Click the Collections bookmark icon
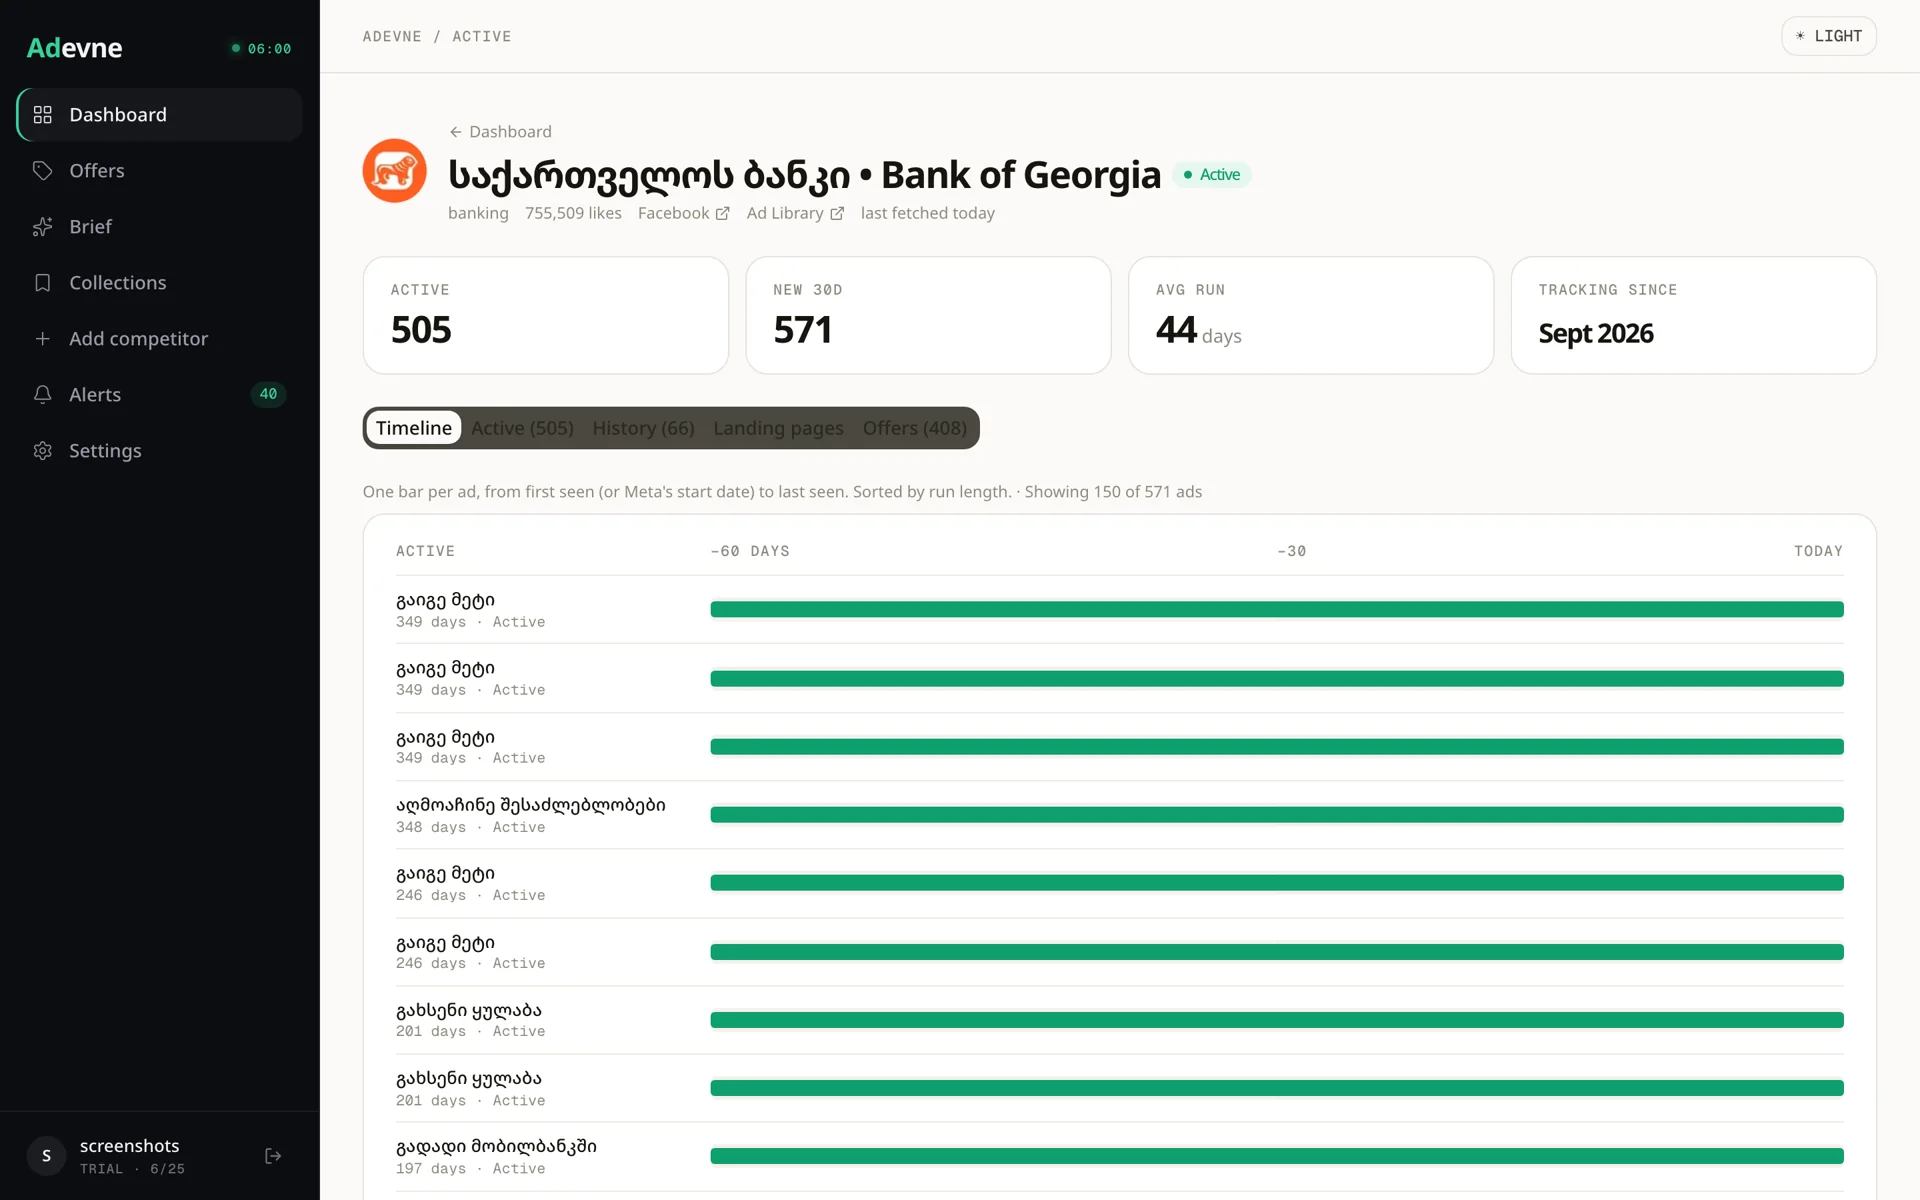 point(42,283)
